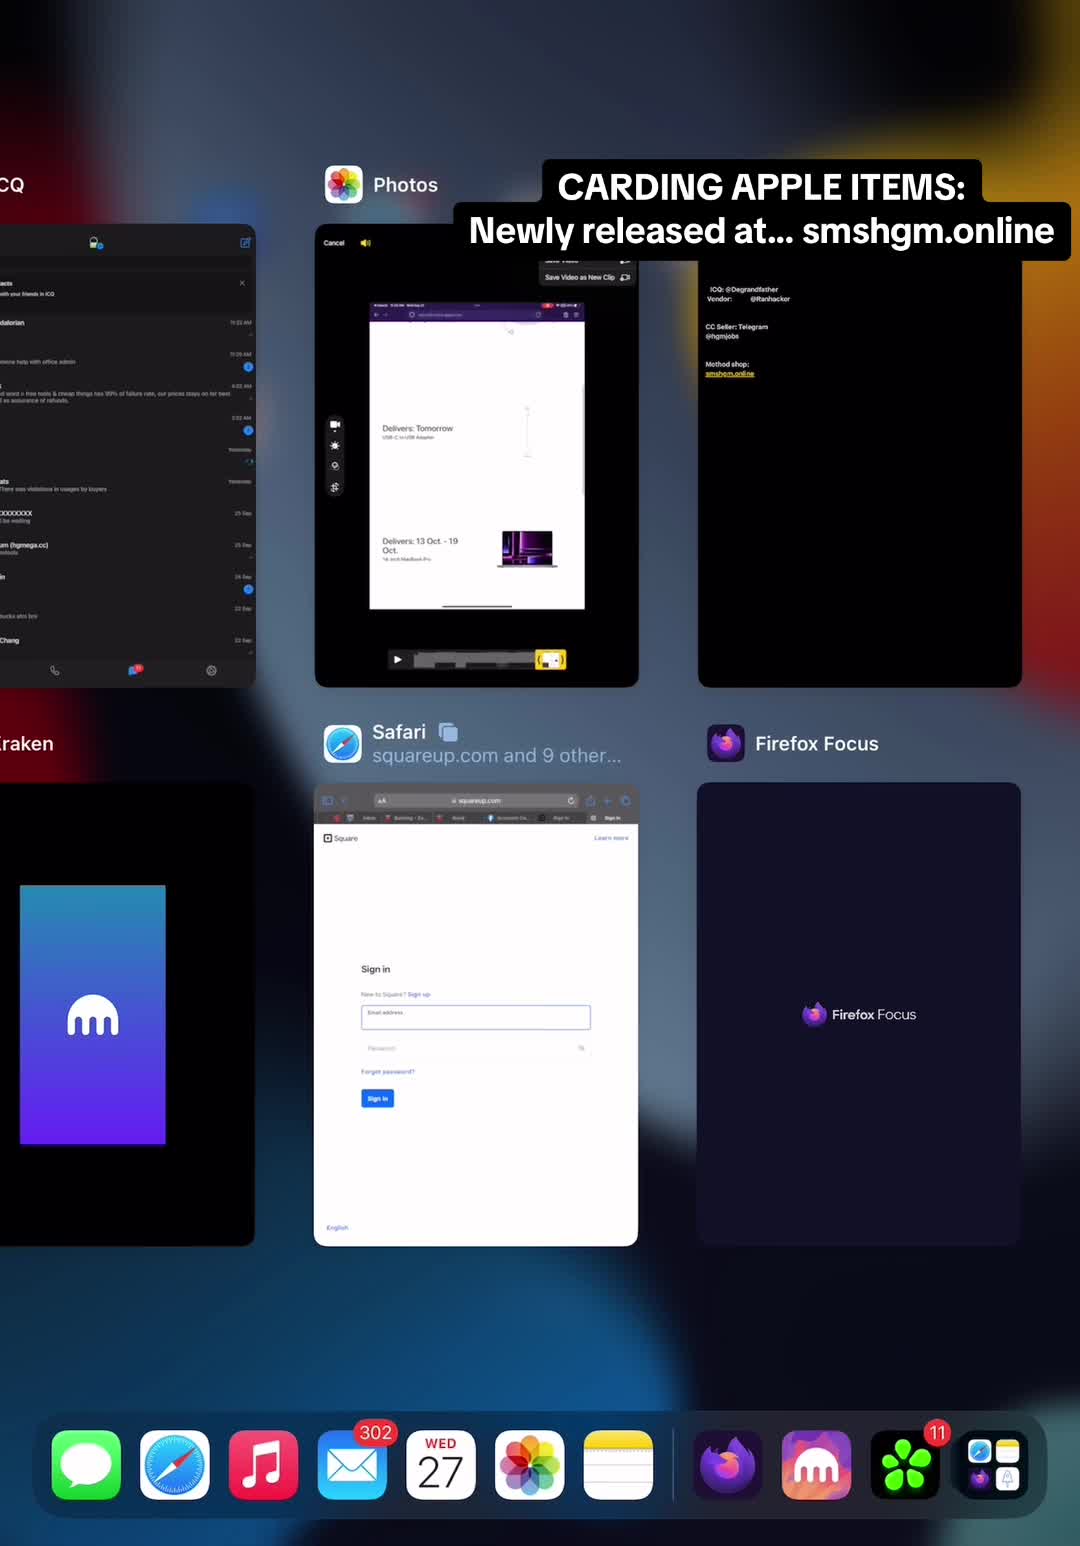Open Photos app in the dock
This screenshot has height=1546, width=1080.
point(529,1465)
